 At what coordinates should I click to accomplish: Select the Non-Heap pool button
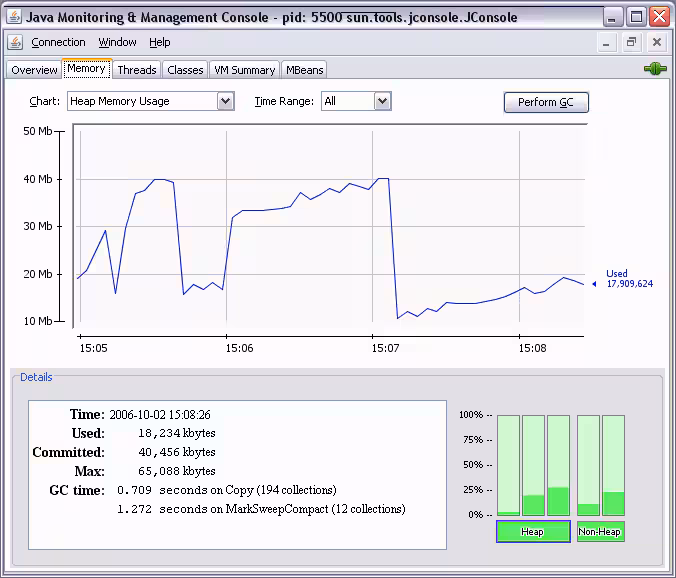pos(600,531)
